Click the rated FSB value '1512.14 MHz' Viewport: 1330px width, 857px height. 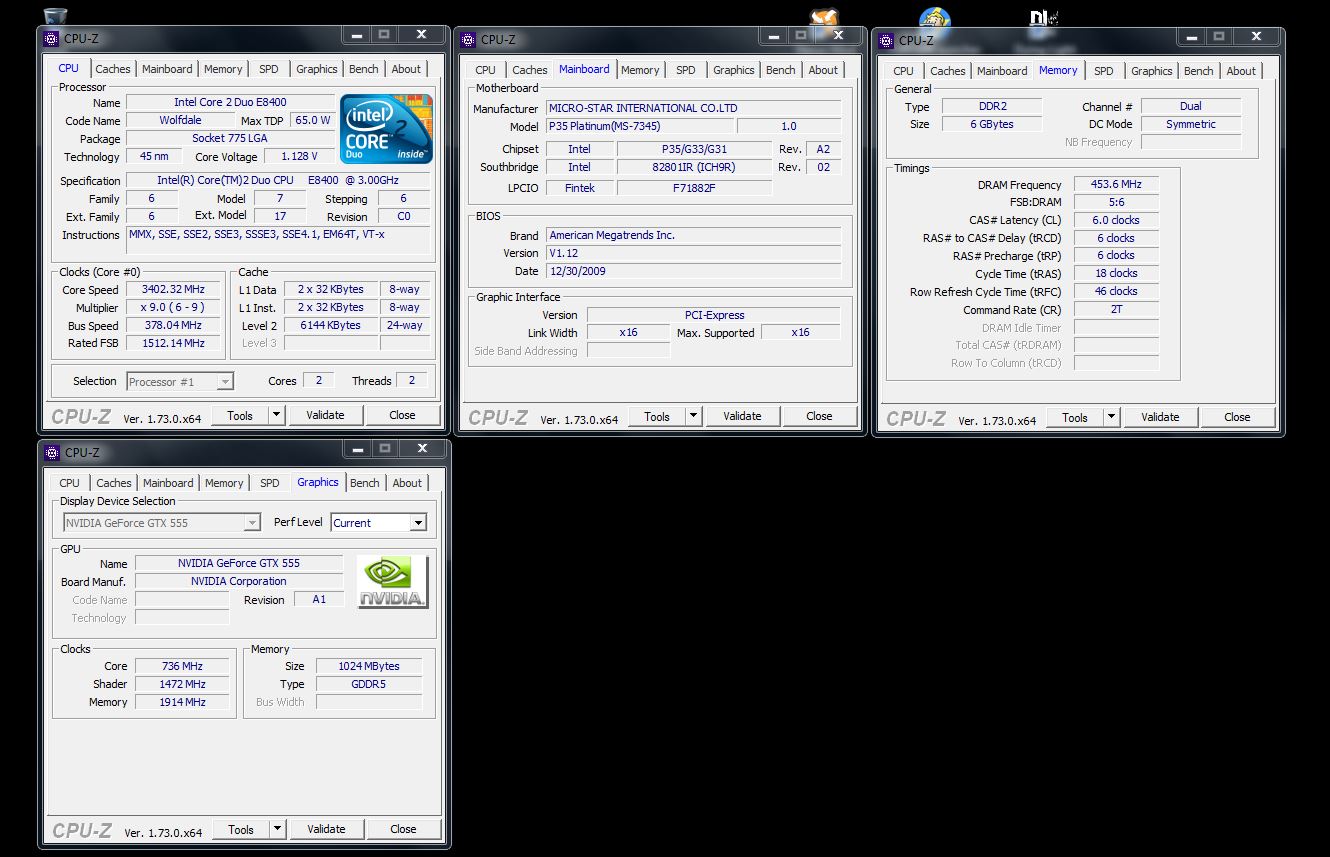click(173, 343)
